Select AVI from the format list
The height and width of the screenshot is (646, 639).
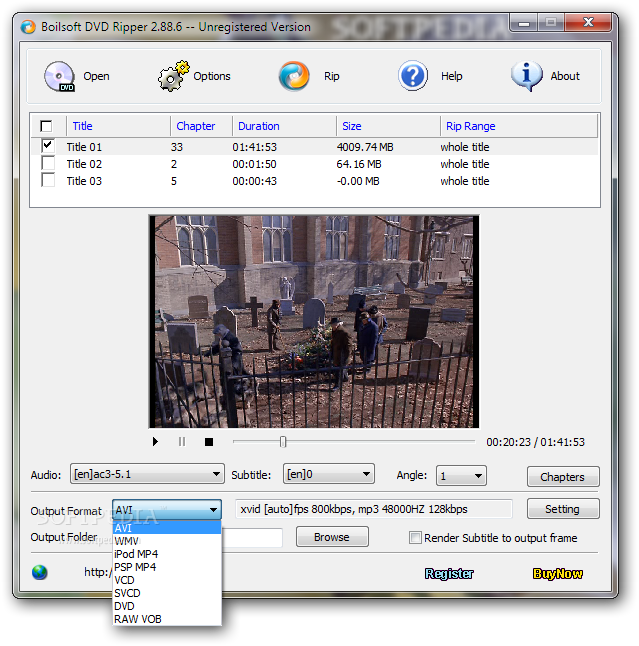coord(167,528)
